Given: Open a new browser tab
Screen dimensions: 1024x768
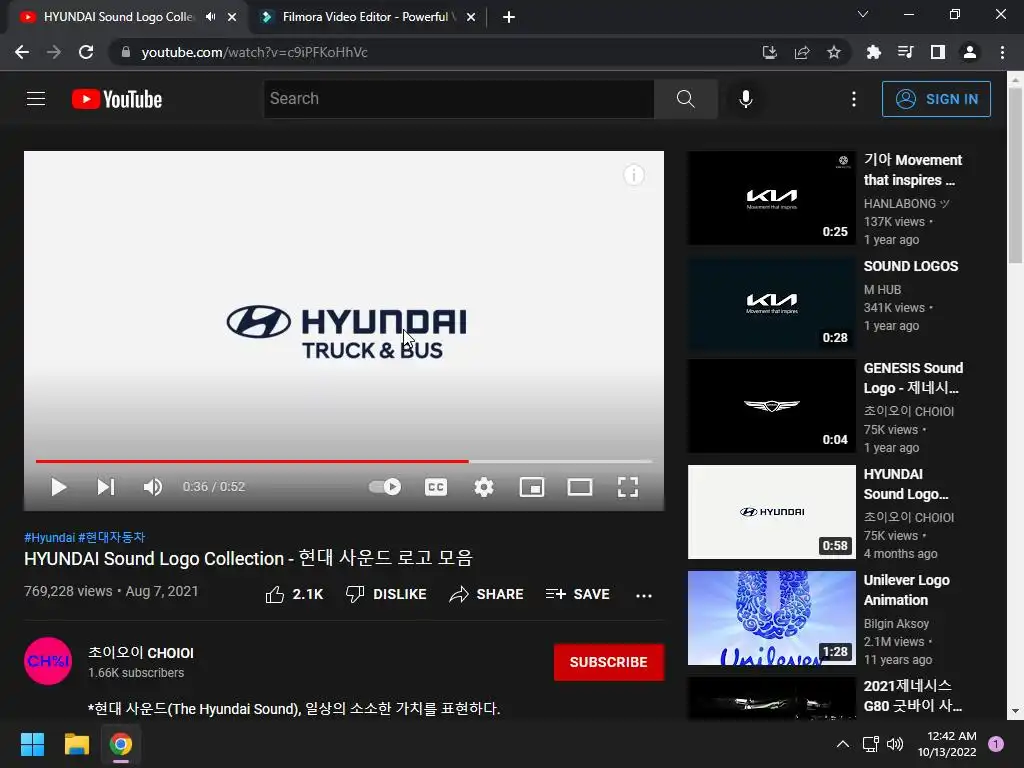Looking at the screenshot, I should click(509, 17).
